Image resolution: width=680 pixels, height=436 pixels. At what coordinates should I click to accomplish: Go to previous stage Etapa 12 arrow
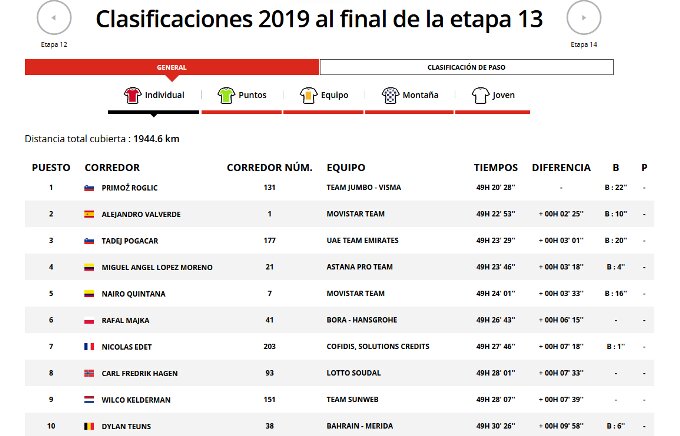coord(54,17)
